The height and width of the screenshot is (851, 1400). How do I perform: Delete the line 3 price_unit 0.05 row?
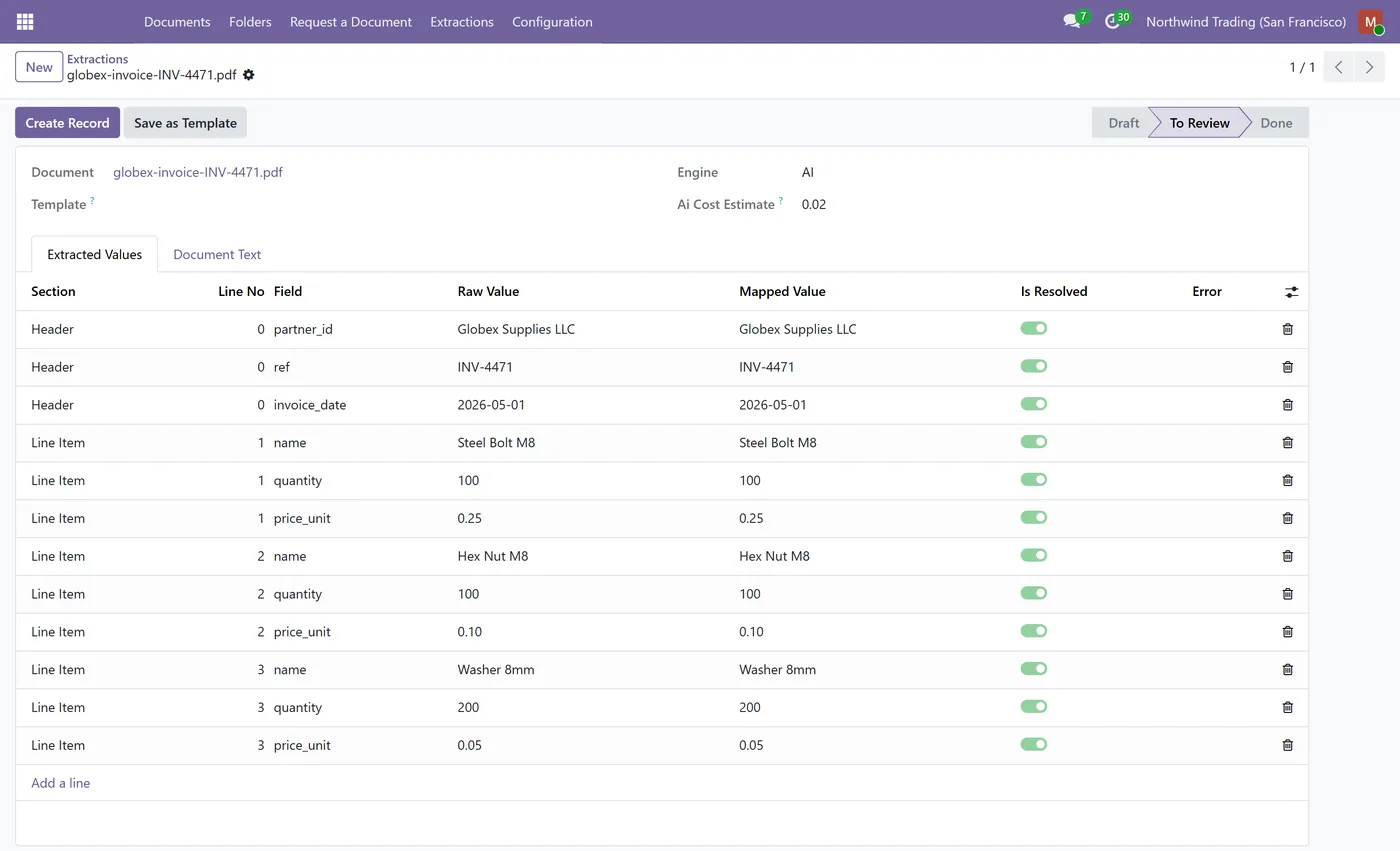[x=1288, y=745]
